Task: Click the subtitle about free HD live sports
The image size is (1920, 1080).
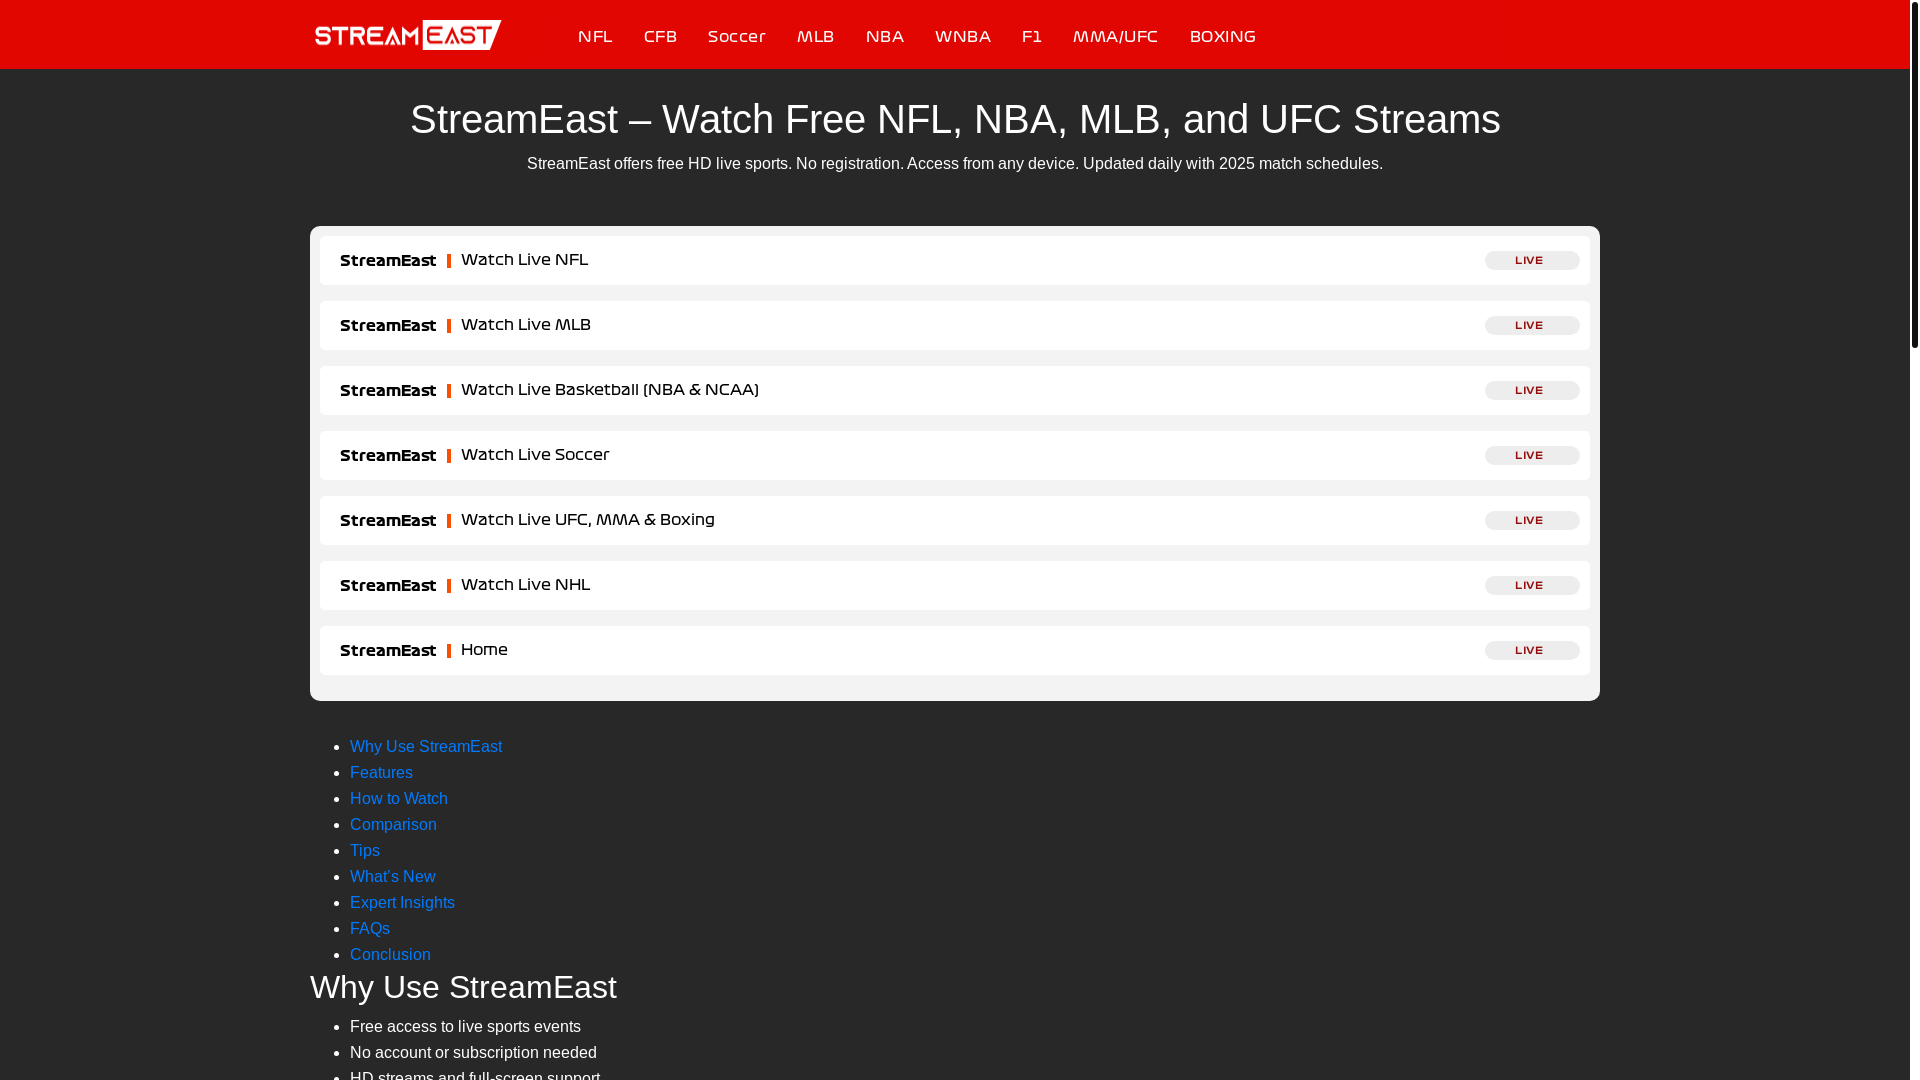Action: [955, 164]
